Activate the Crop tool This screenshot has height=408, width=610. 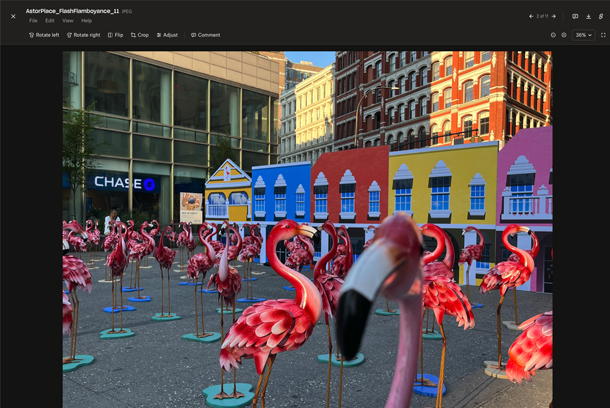140,35
